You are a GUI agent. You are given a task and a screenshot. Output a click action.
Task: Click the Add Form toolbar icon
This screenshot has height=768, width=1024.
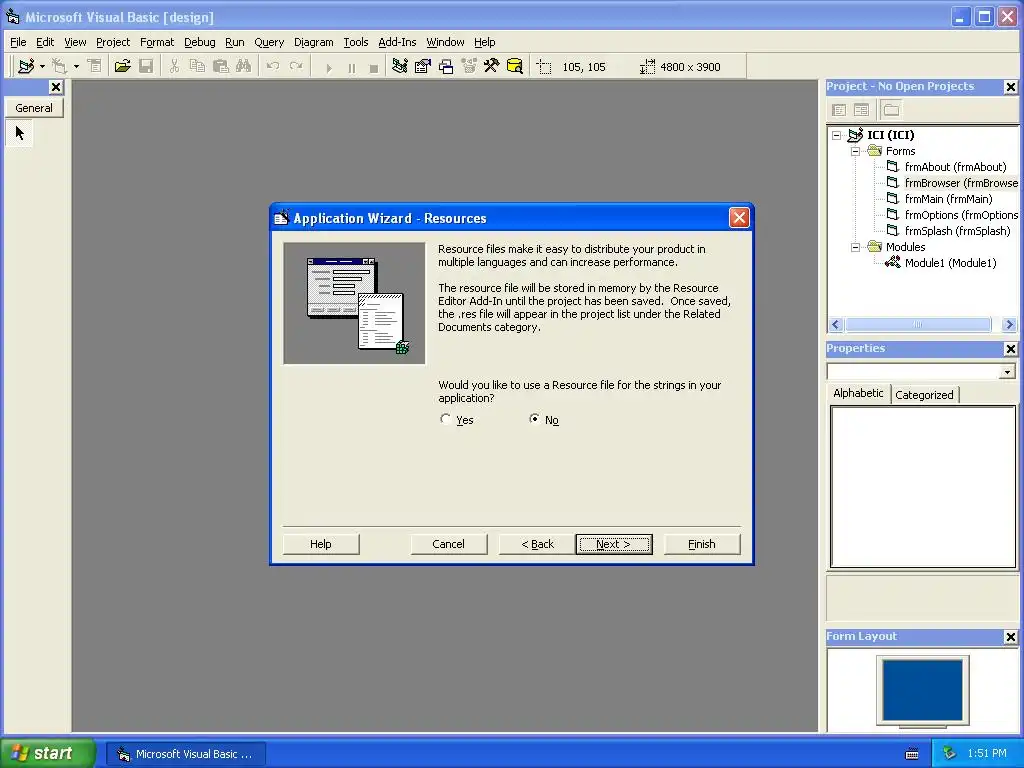pos(59,66)
